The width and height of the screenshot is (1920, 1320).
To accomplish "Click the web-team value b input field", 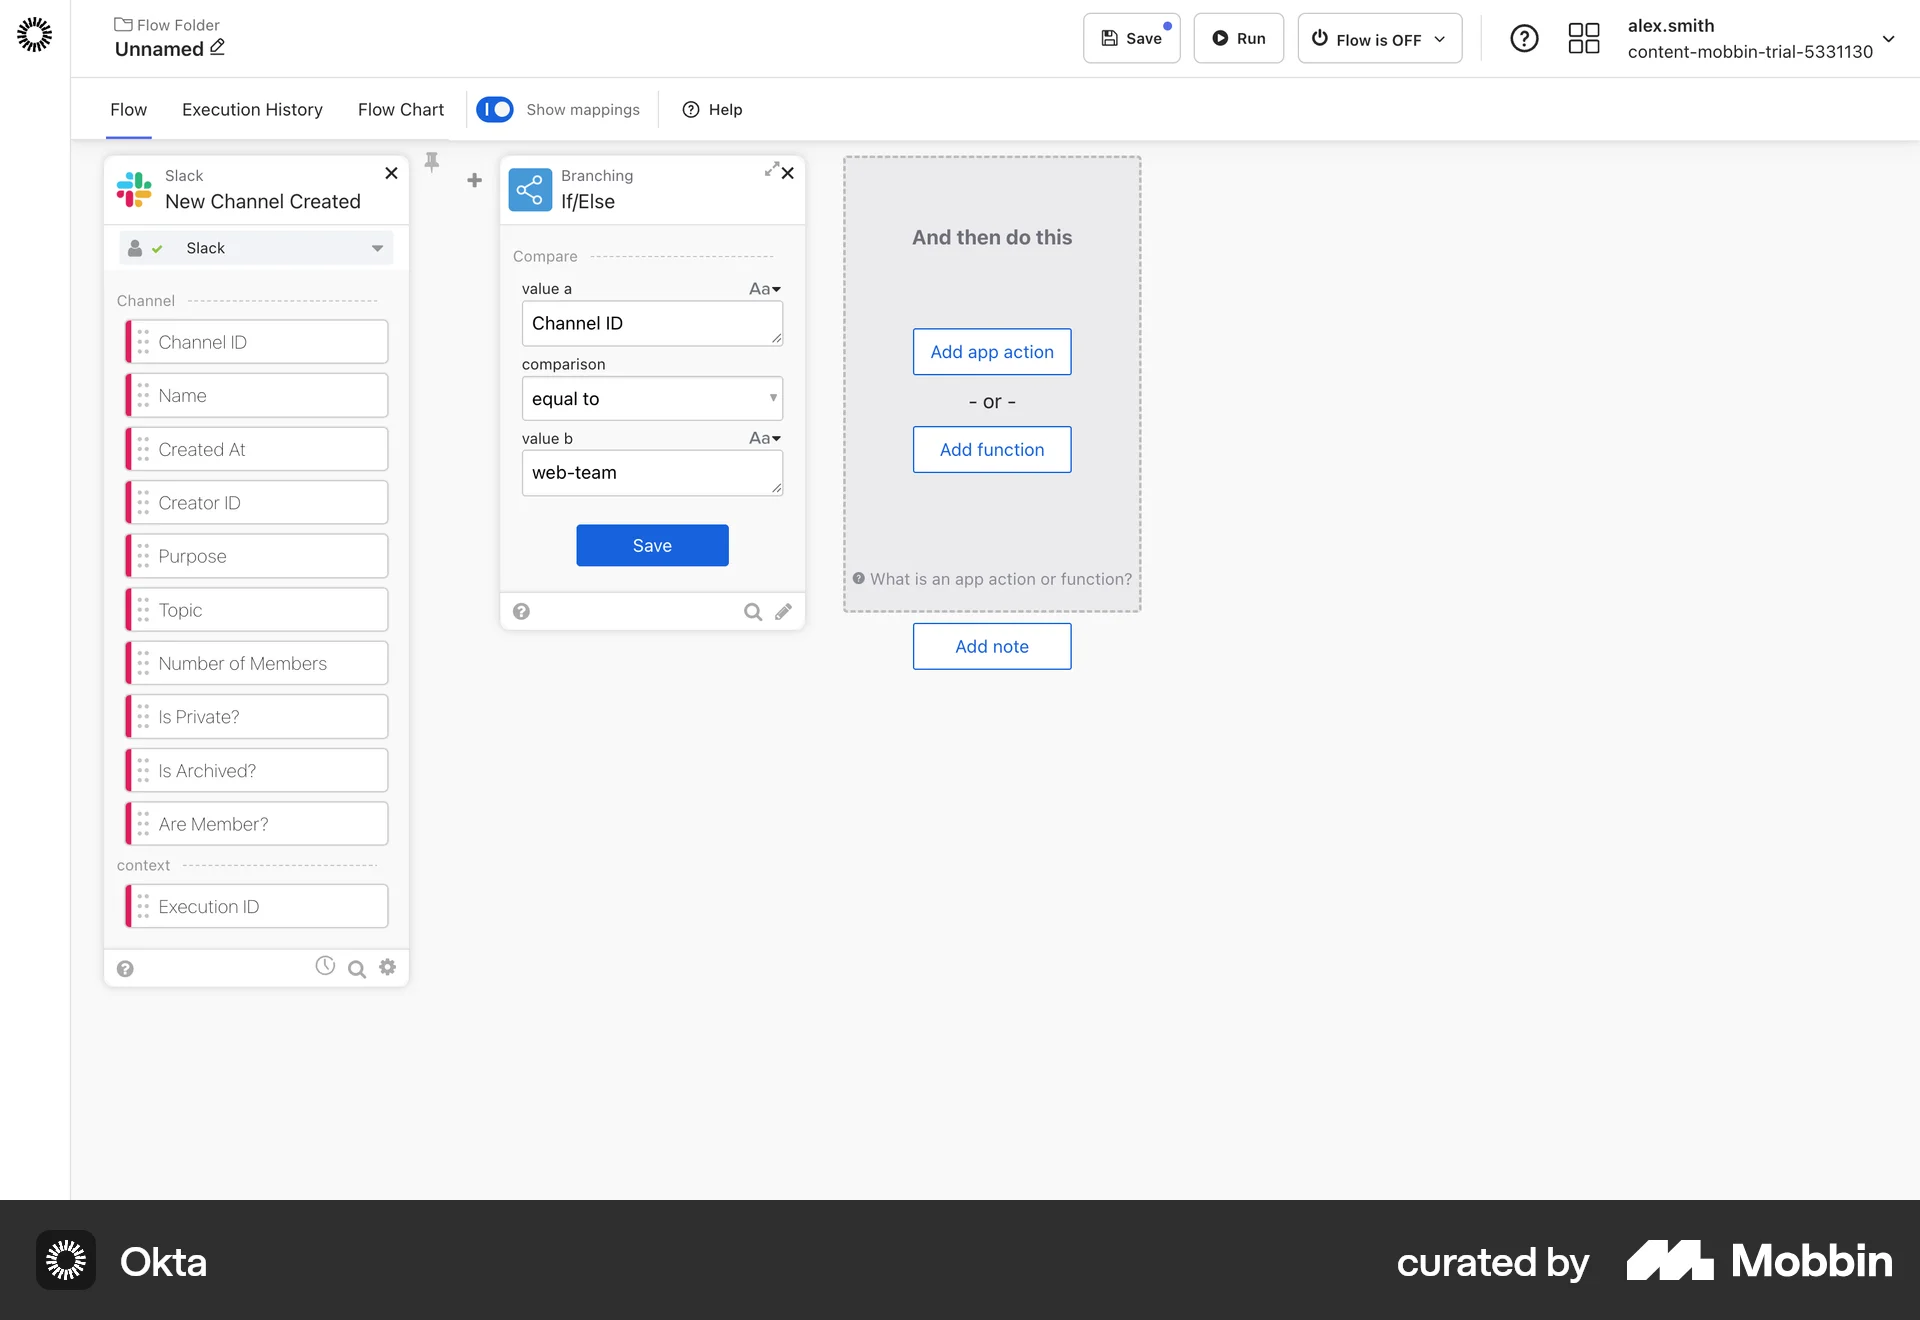I will coord(652,473).
